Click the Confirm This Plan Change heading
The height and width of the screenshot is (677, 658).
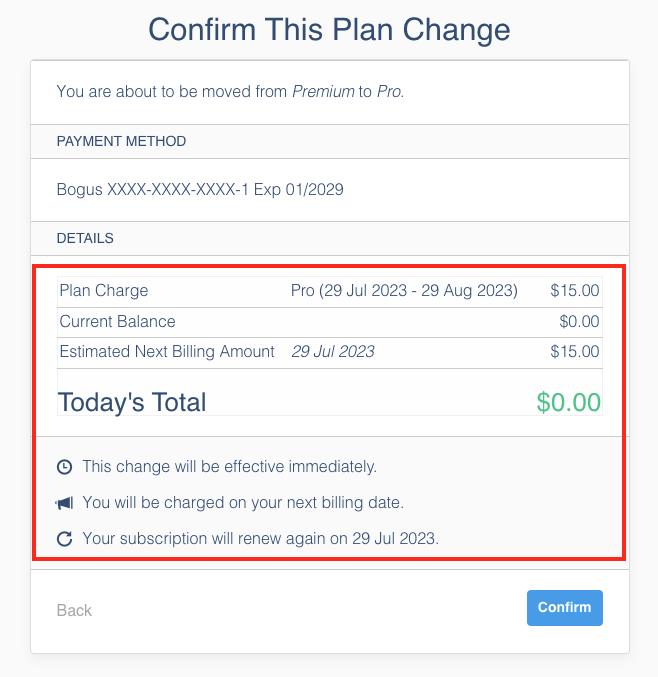pos(329,29)
